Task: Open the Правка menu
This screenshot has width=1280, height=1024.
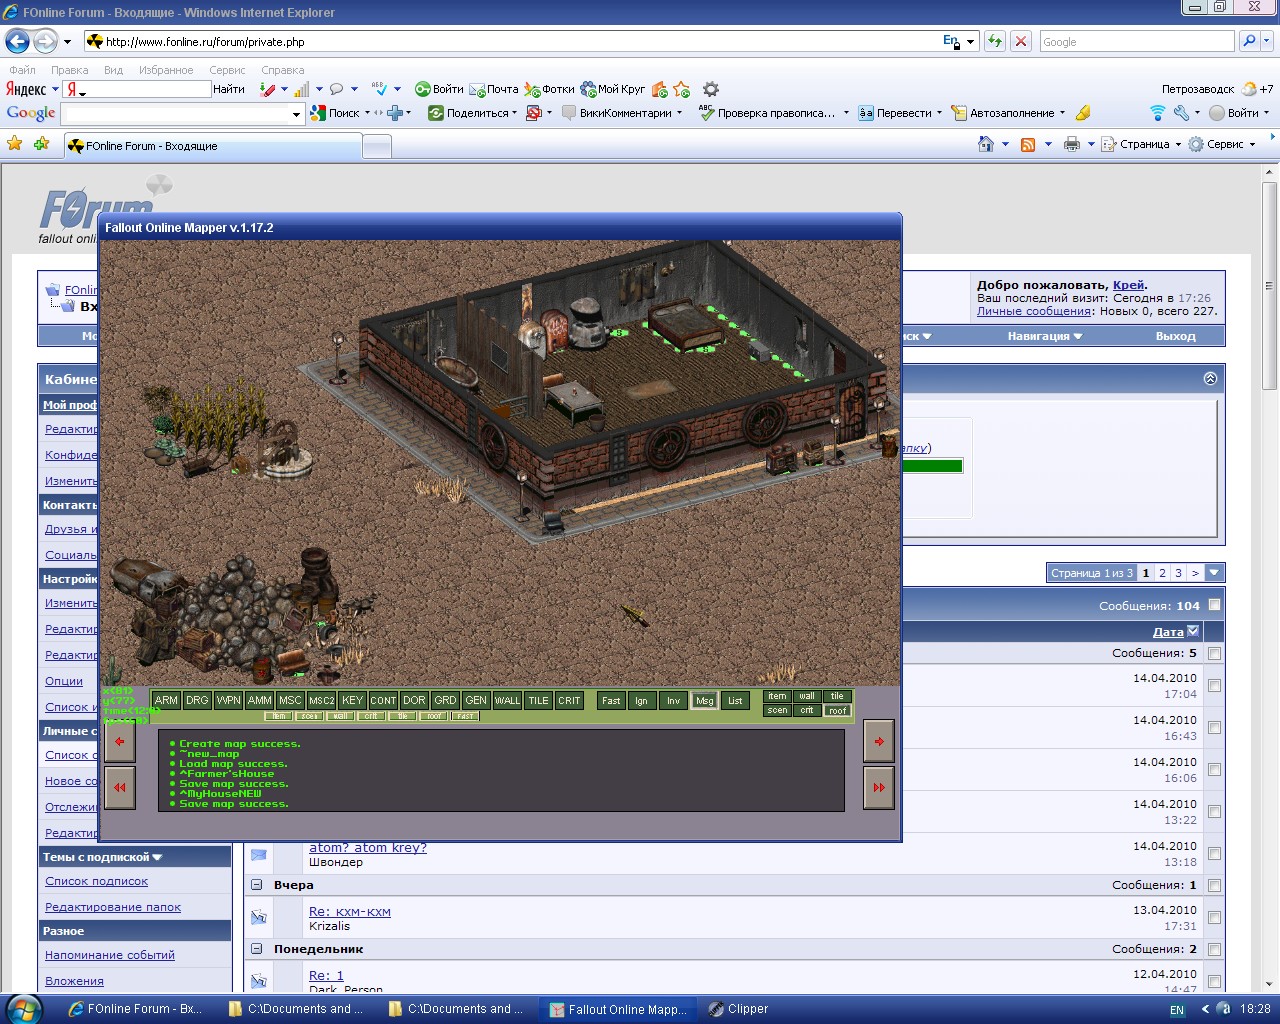Action: pyautogui.click(x=69, y=70)
